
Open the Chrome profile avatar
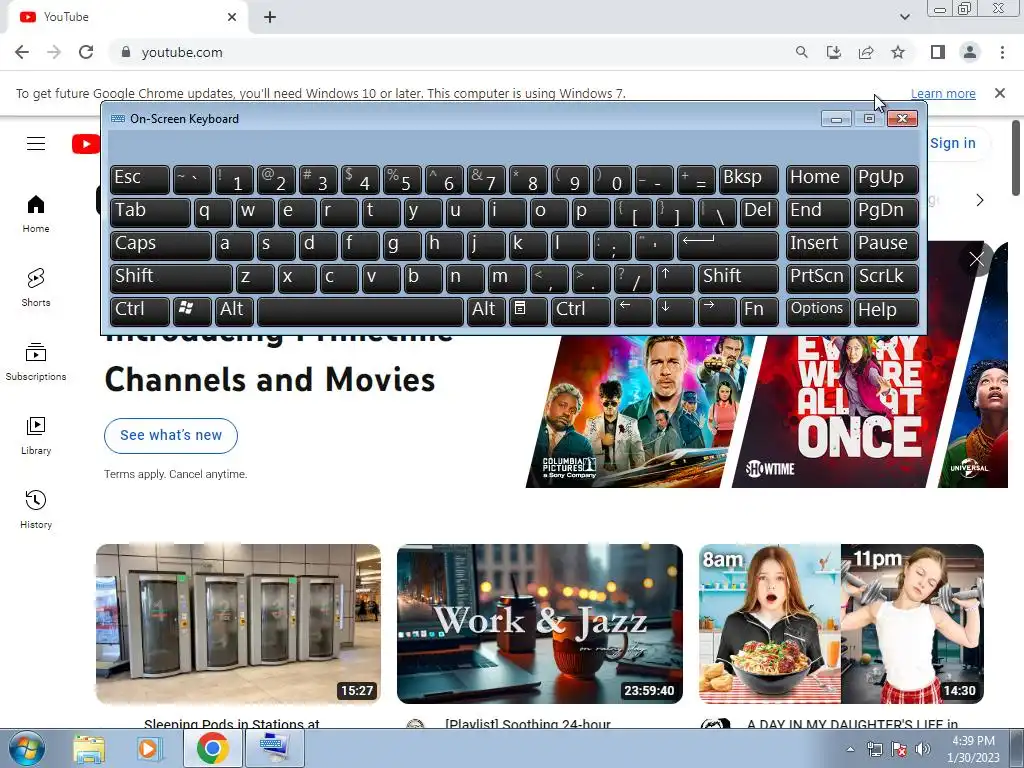pyautogui.click(x=970, y=52)
